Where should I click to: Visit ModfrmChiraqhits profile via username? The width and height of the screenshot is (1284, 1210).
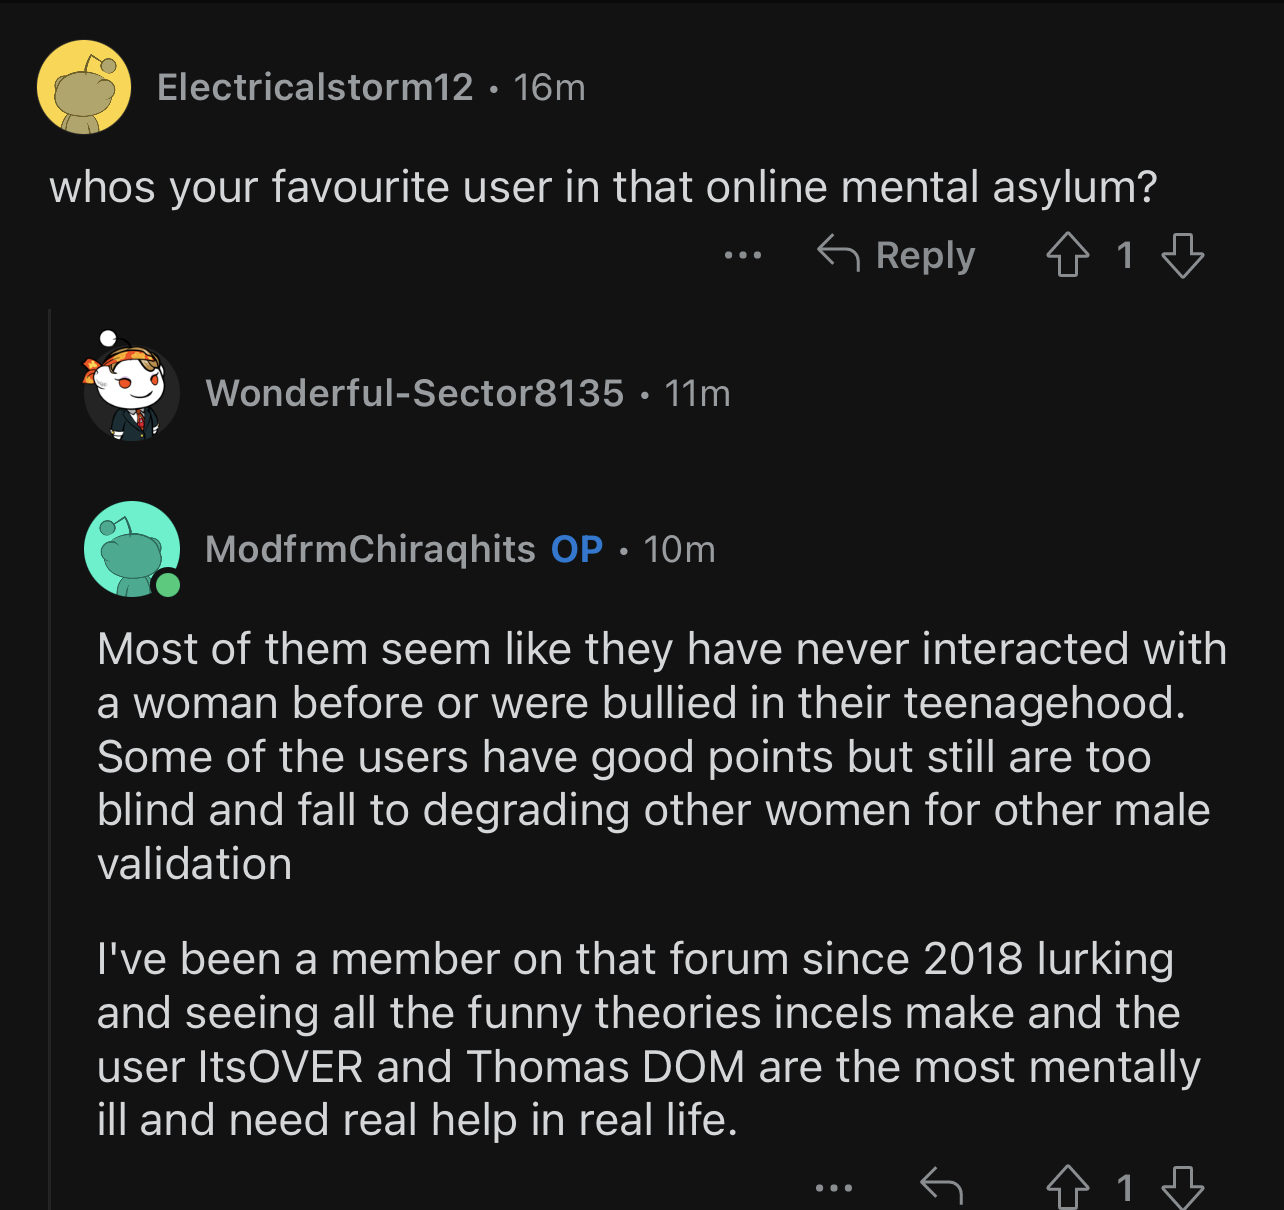[370, 549]
